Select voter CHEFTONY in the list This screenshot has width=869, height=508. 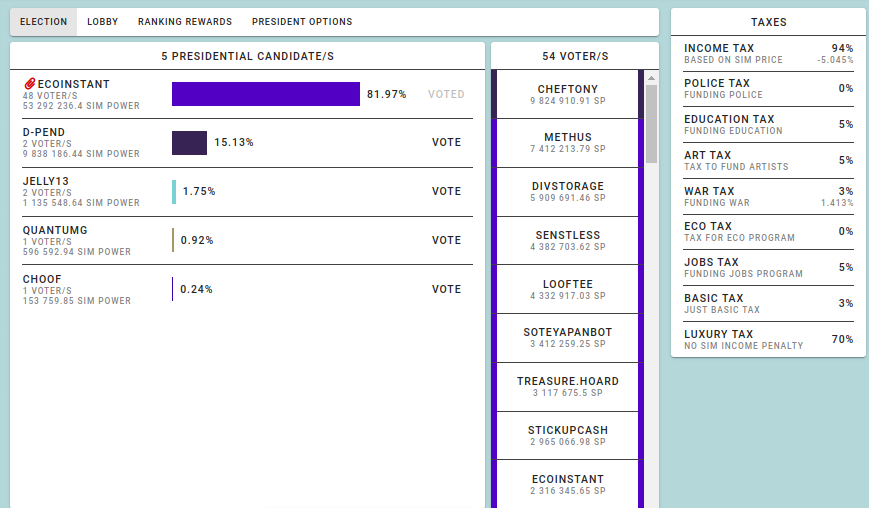pos(567,94)
